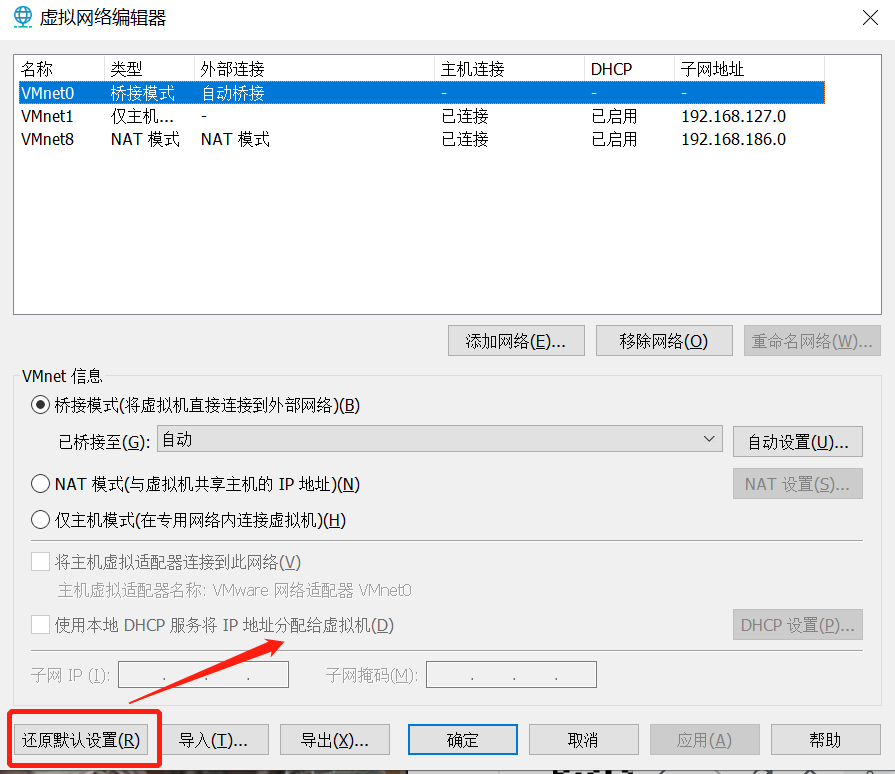The width and height of the screenshot is (895, 774).
Task: Click the 自动设置 button
Action: click(x=797, y=441)
